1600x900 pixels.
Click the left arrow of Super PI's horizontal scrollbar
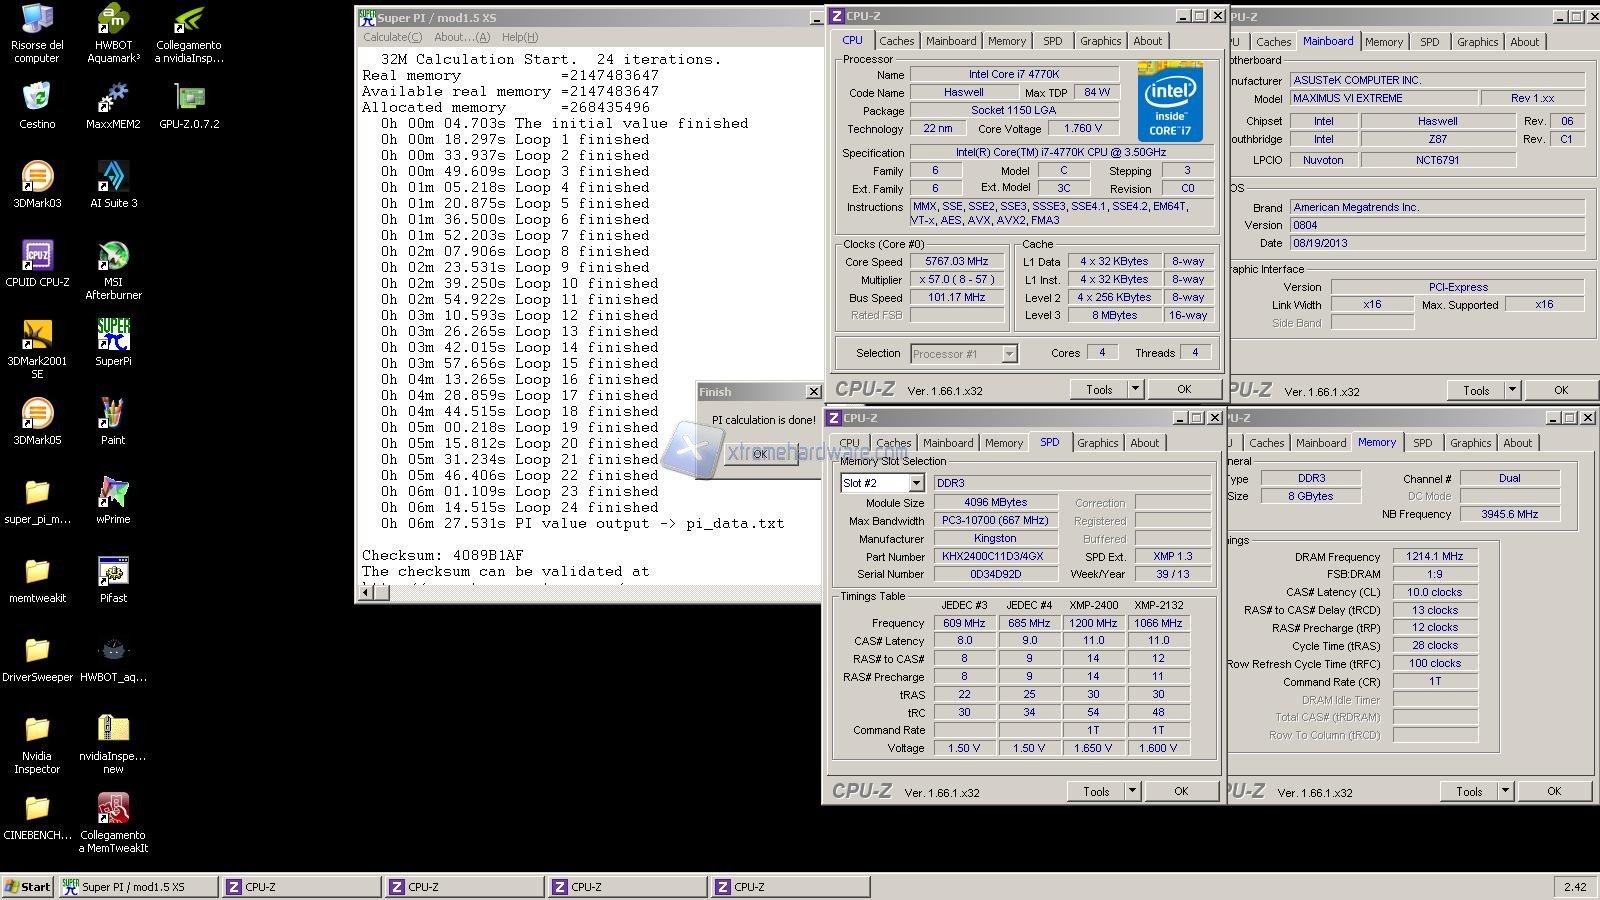pos(367,593)
